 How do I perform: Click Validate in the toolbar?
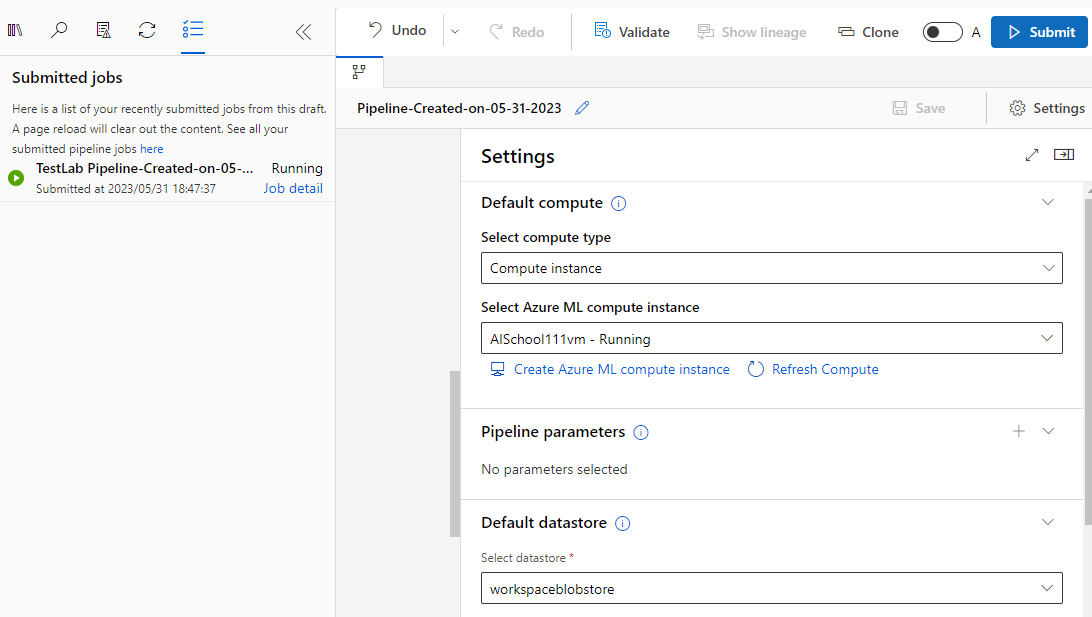[x=632, y=32]
